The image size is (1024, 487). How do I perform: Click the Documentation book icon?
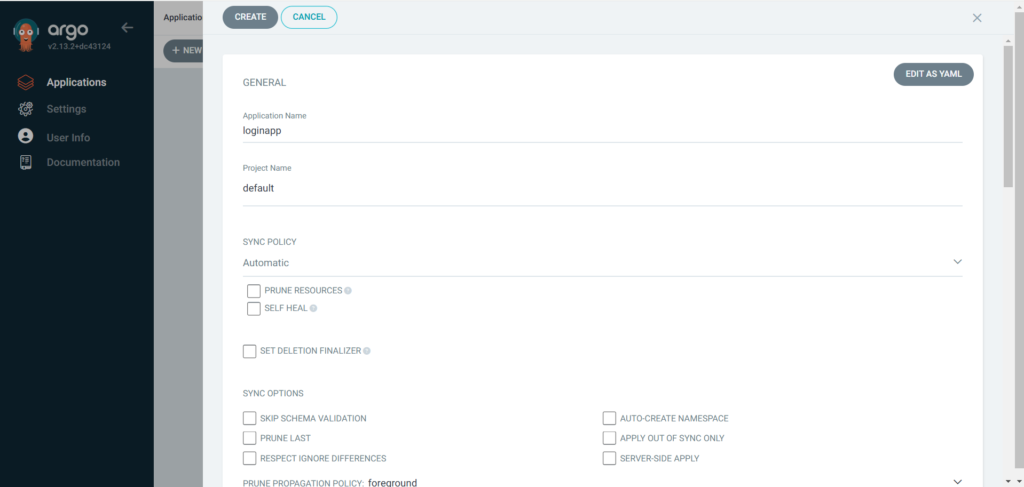click(25, 163)
